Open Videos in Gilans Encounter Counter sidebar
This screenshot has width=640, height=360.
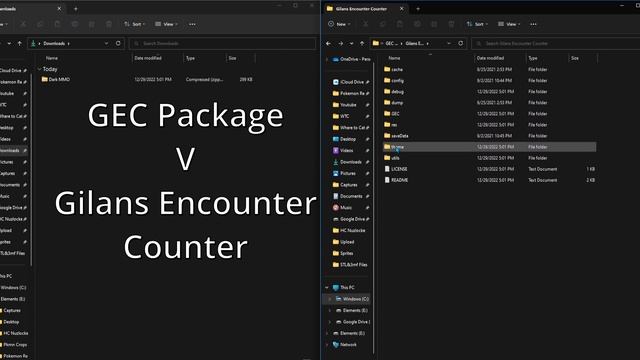pos(347,151)
